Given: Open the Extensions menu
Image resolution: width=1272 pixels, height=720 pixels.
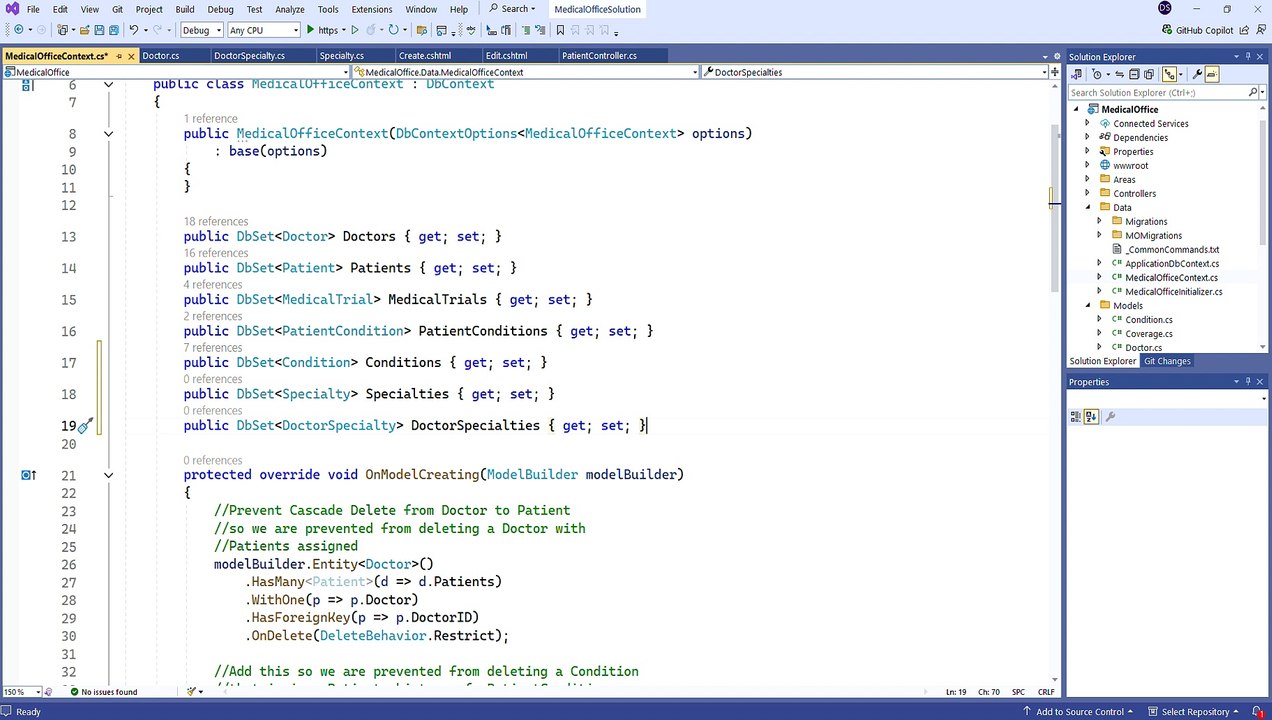Looking at the screenshot, I should point(372,9).
